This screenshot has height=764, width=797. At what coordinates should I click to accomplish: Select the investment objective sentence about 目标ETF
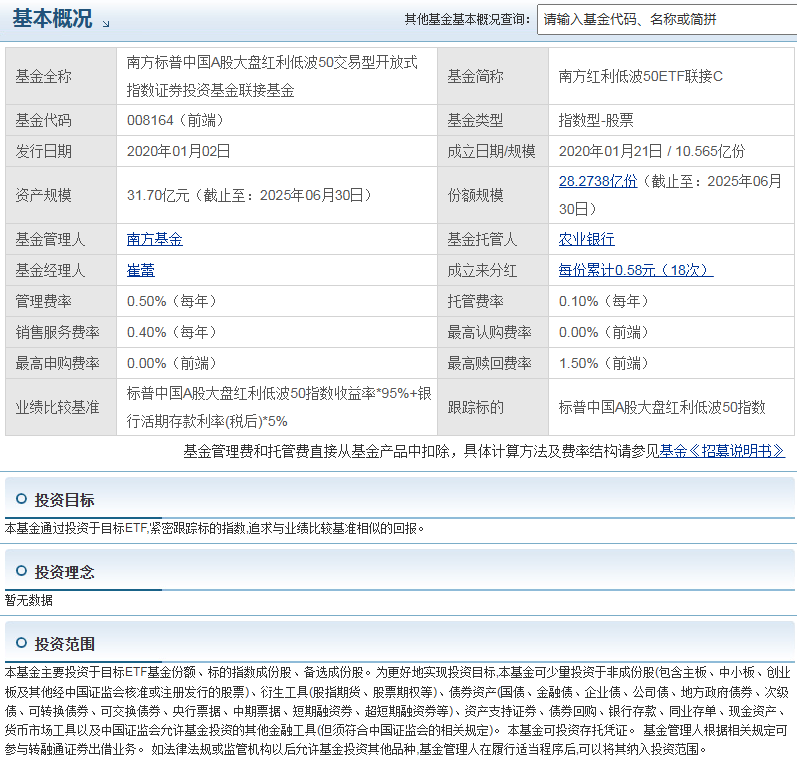point(214,529)
